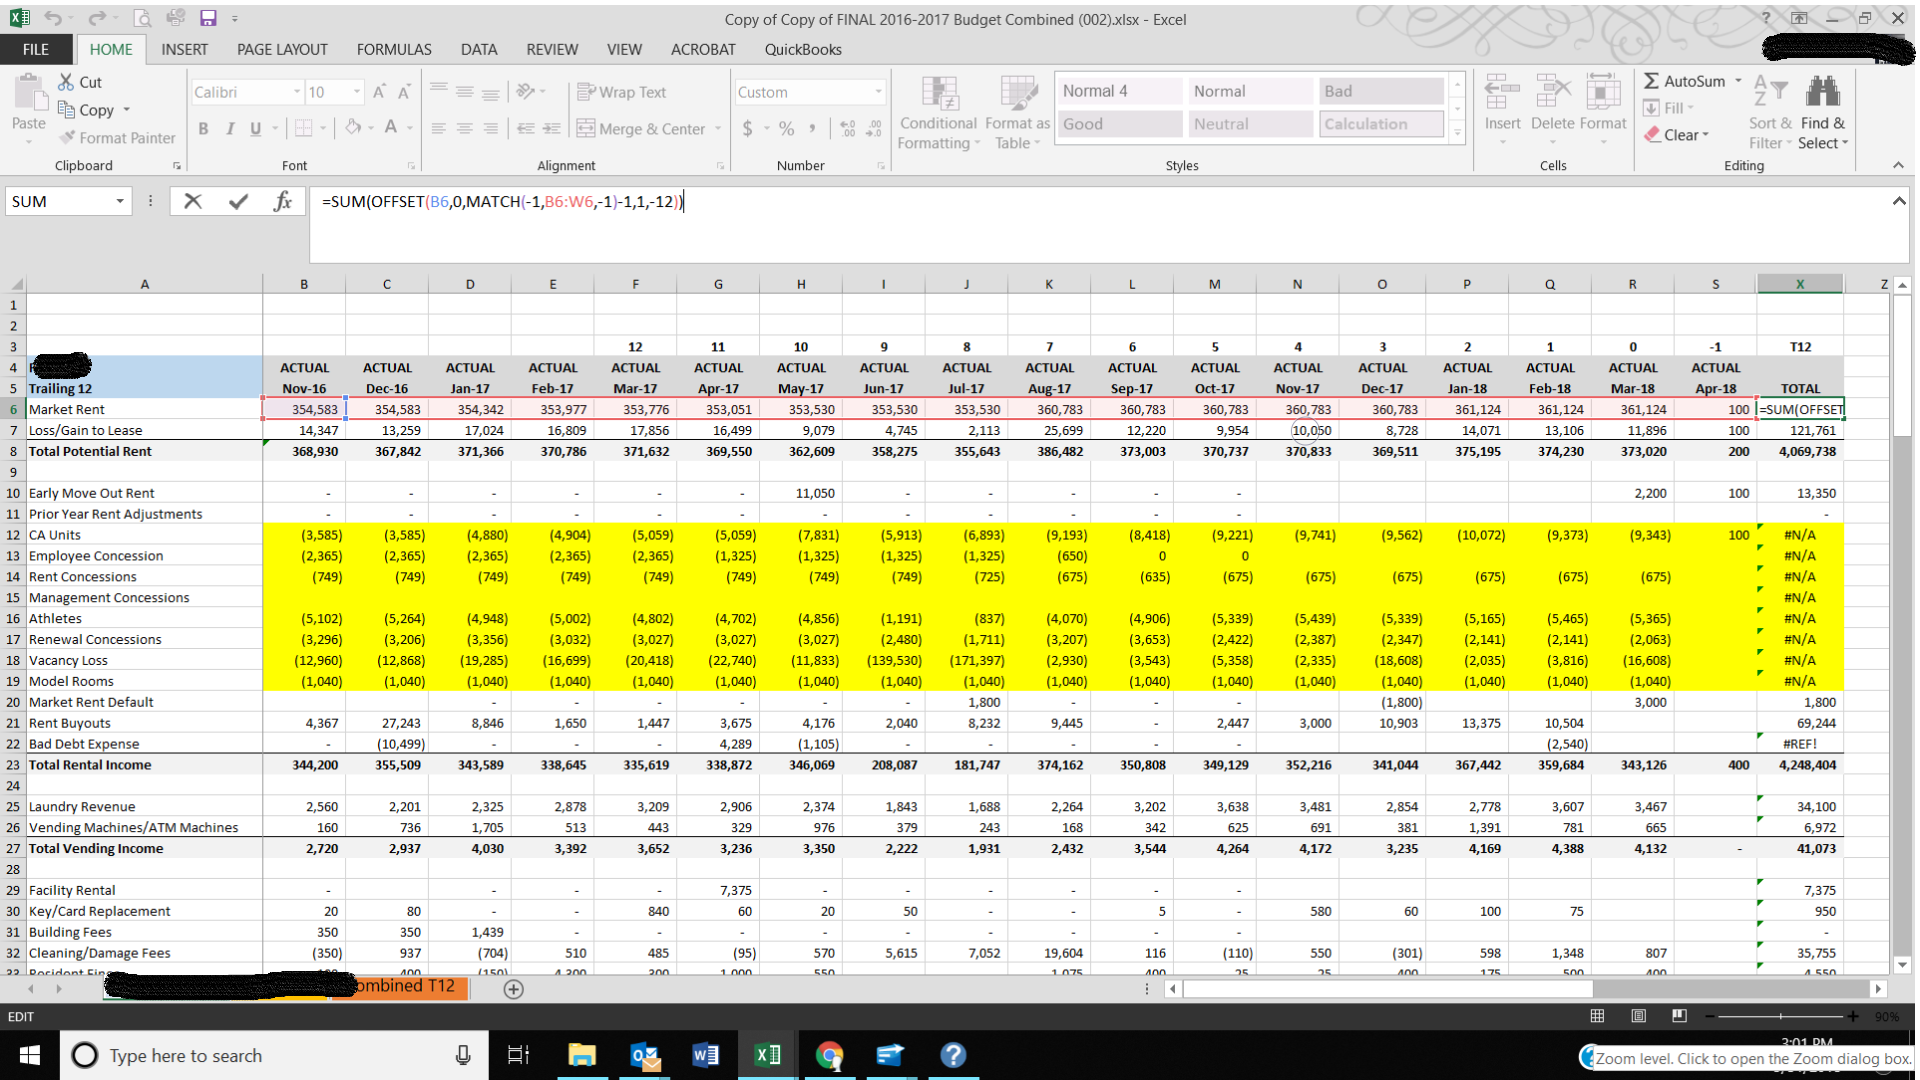Click the Combined T12 sheet tab
The width and height of the screenshot is (1920, 1080).
tap(409, 988)
